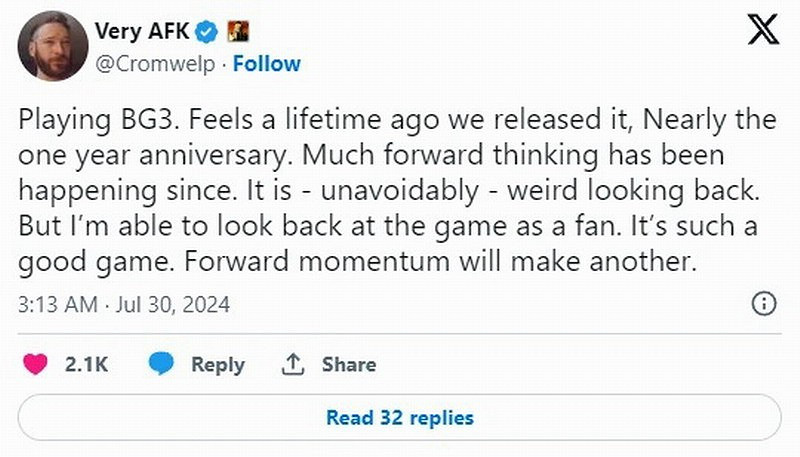Click the 3:13 AM time text
The width and height of the screenshot is (800, 457).
point(58,304)
